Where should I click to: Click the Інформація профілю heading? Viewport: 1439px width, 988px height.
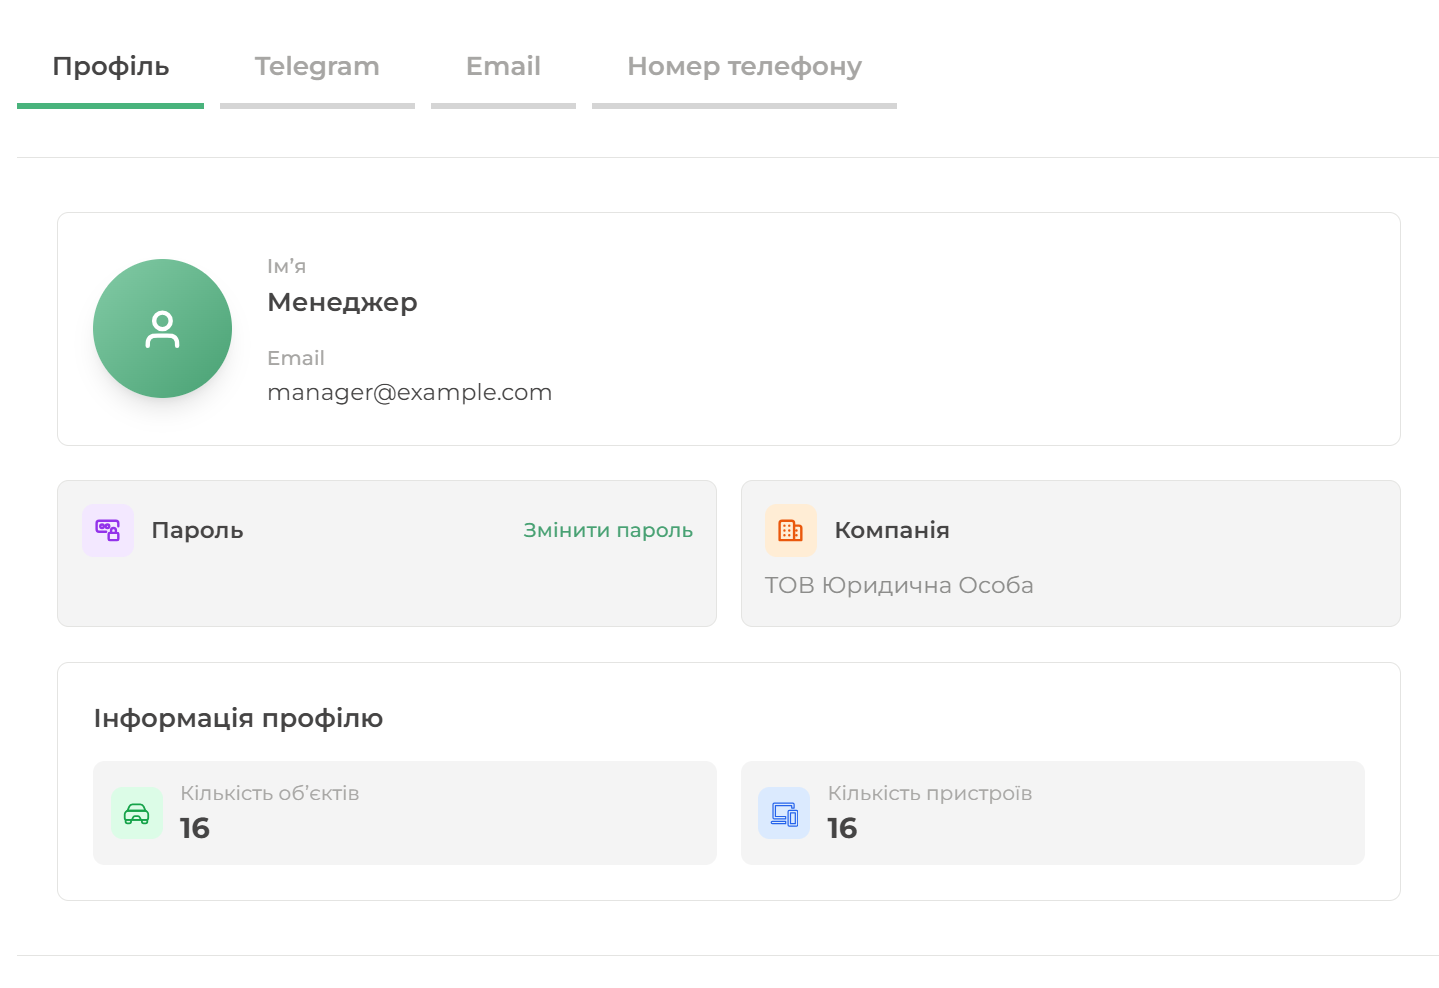click(238, 719)
